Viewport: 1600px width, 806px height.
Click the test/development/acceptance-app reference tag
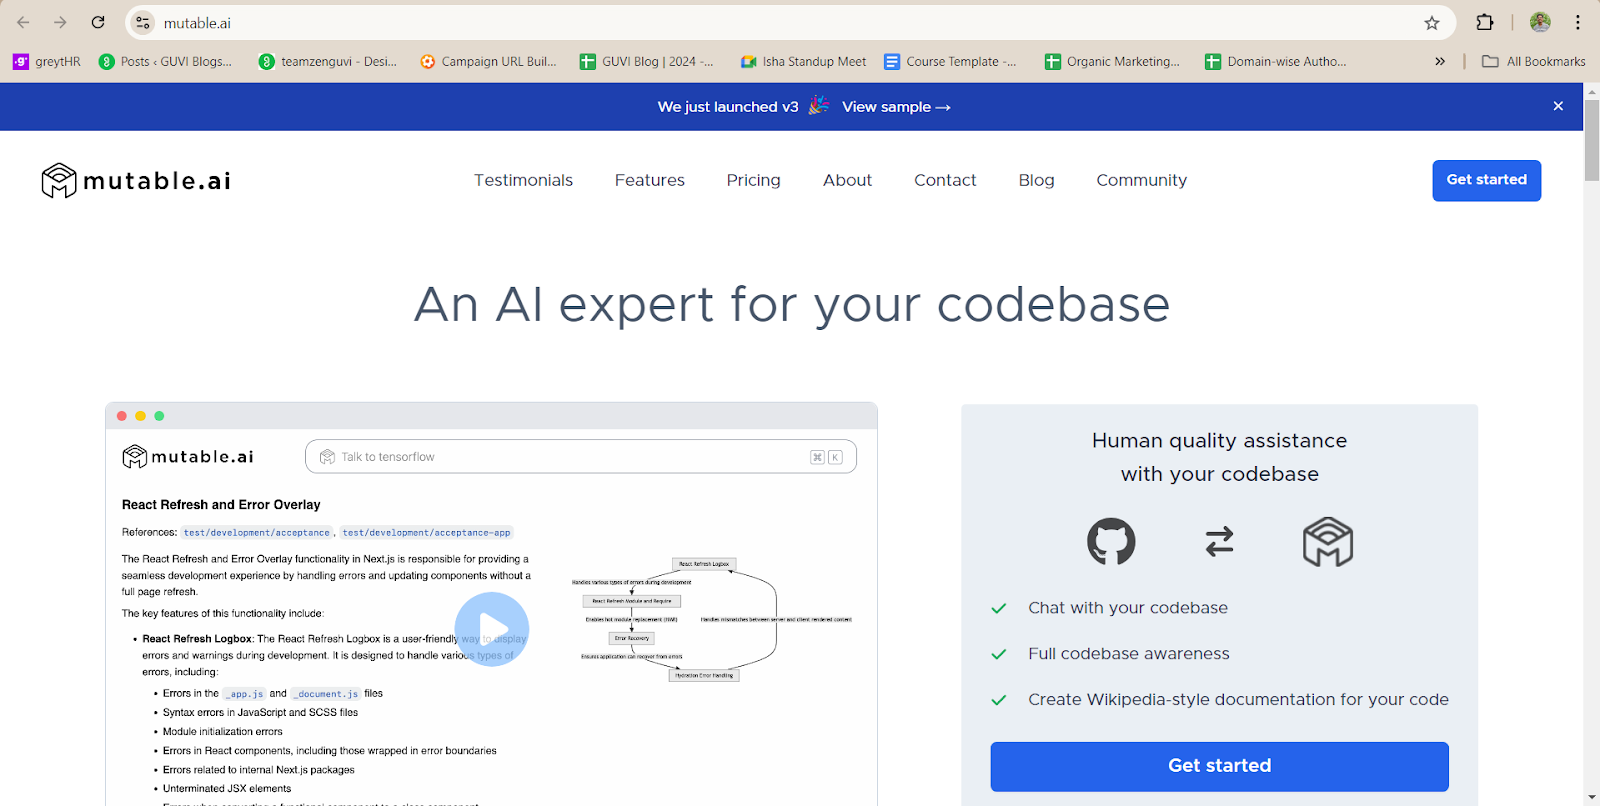click(x=426, y=533)
